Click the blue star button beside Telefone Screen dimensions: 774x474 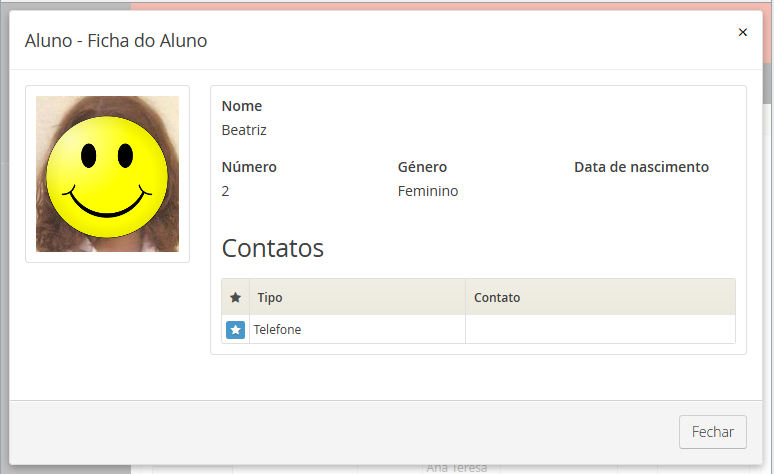[235, 330]
